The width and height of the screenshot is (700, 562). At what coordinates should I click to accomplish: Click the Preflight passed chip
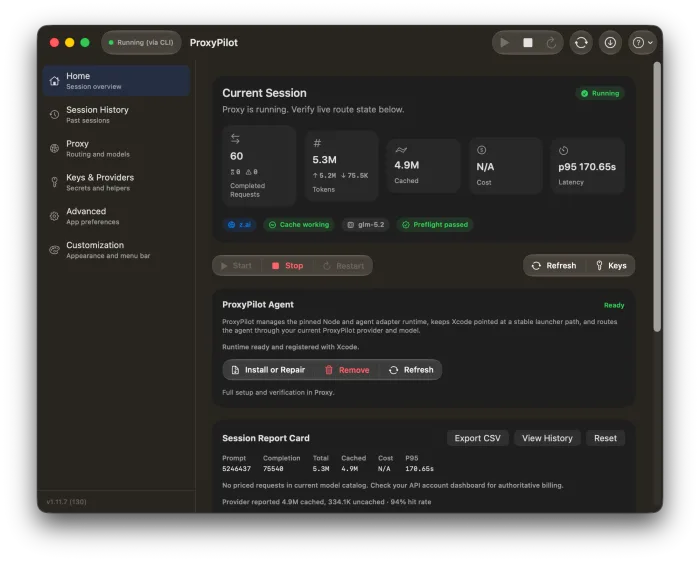point(435,225)
